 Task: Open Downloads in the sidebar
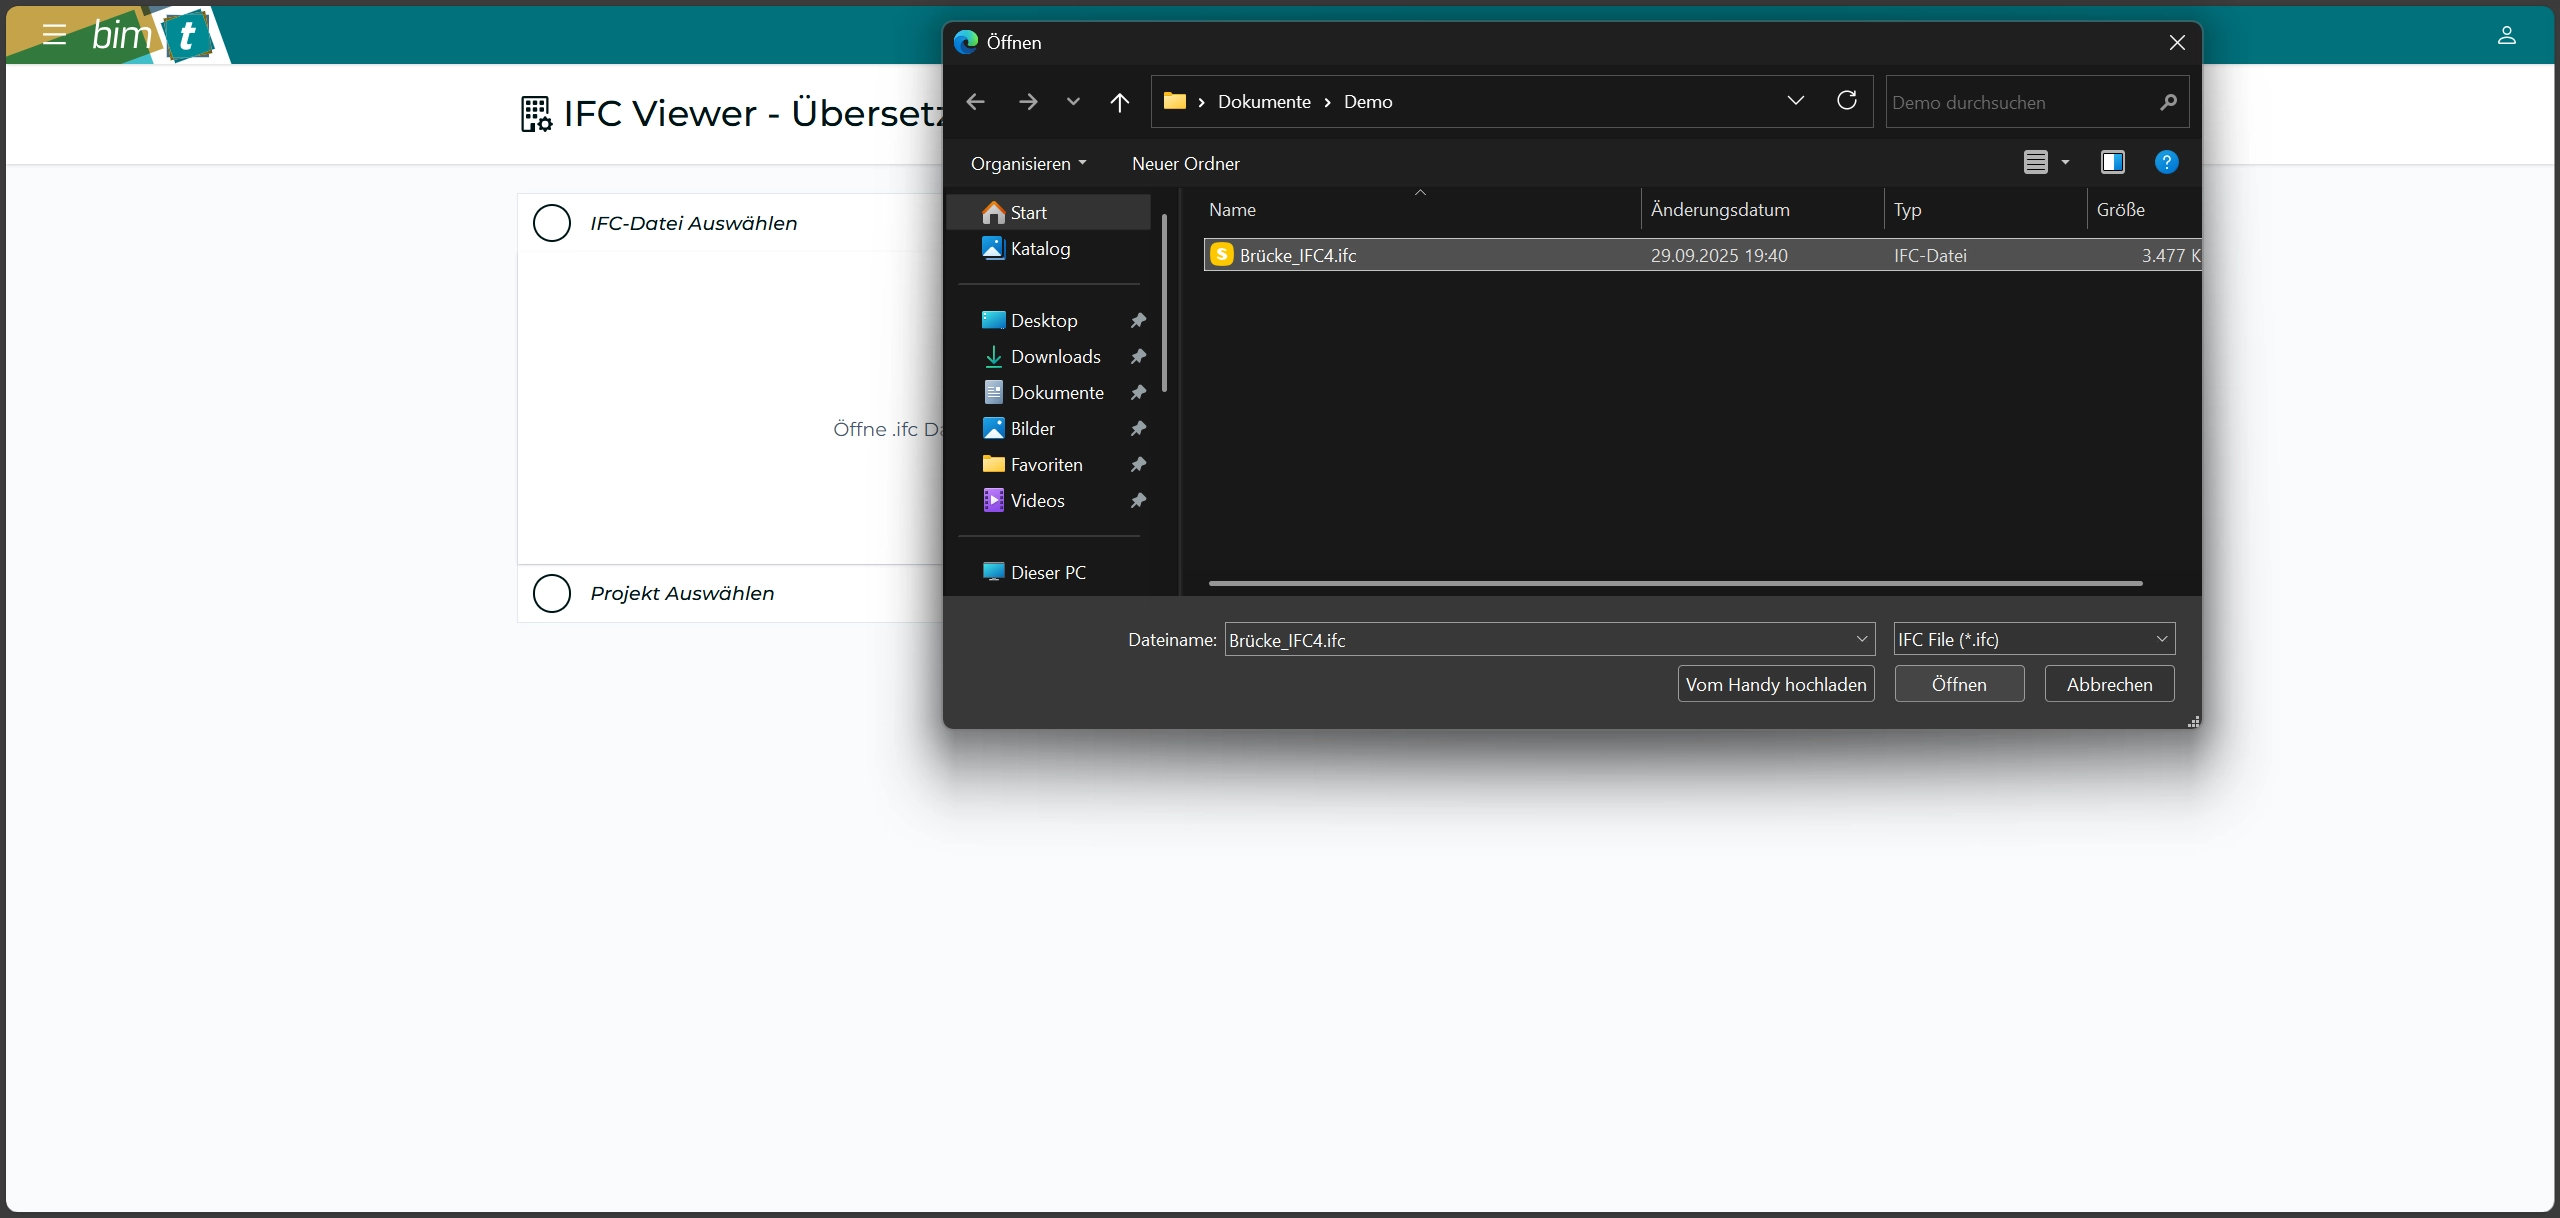1055,357
